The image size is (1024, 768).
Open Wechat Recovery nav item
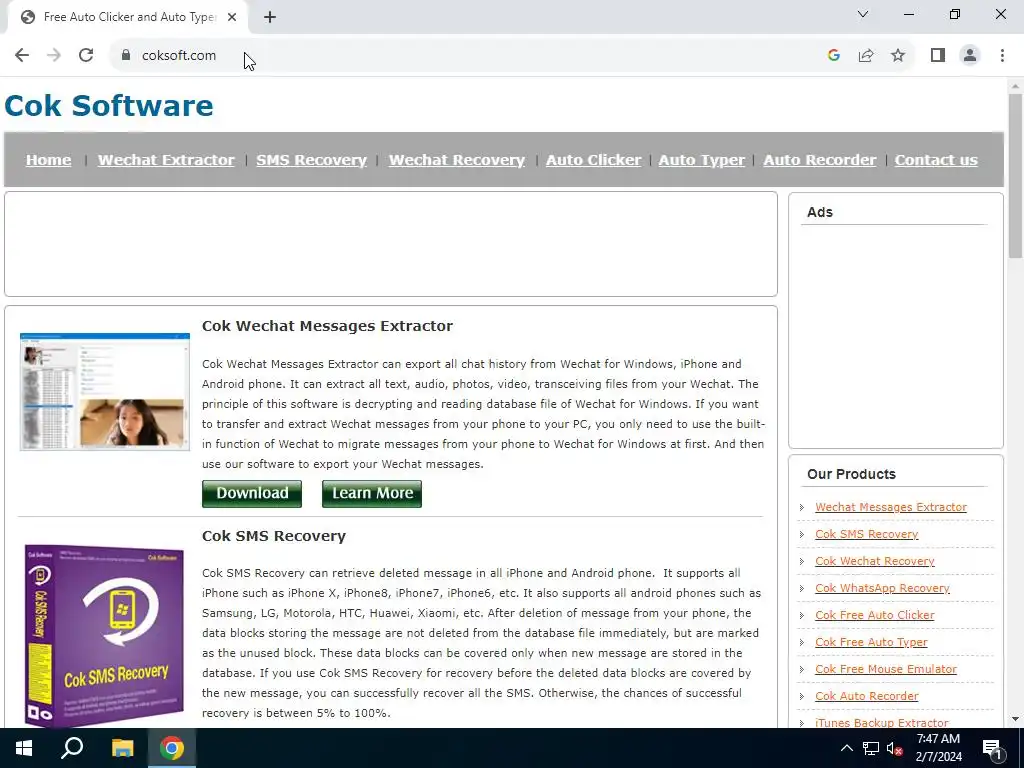pyautogui.click(x=456, y=160)
